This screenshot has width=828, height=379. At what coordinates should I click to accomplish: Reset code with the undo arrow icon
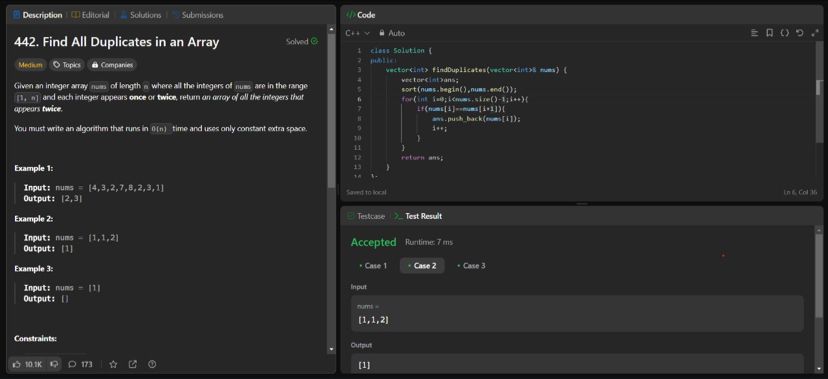pyautogui.click(x=799, y=33)
